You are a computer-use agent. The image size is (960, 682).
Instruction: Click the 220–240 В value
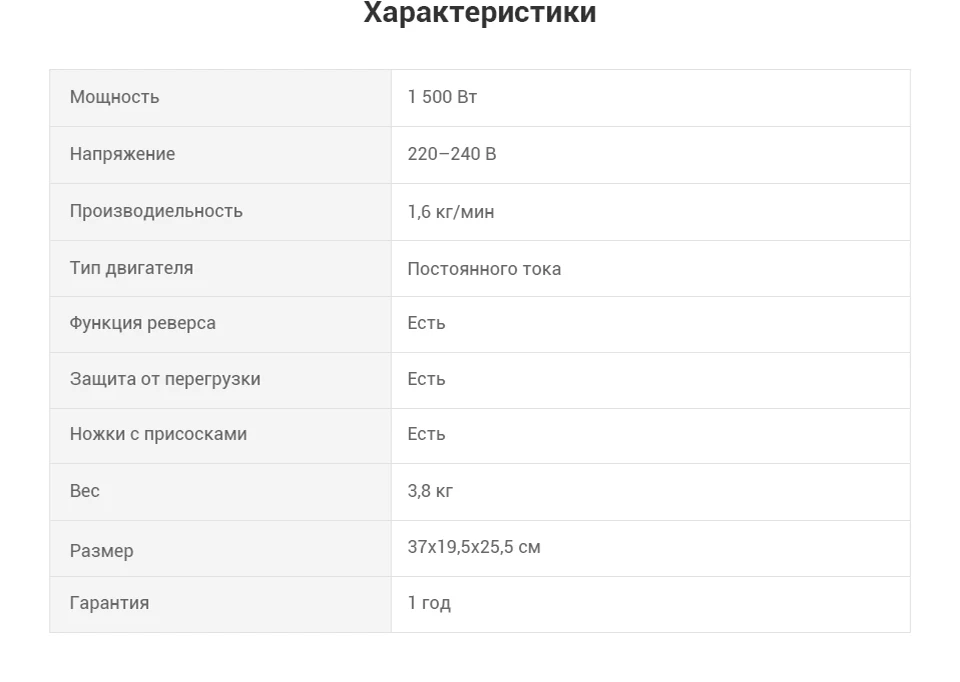click(452, 154)
